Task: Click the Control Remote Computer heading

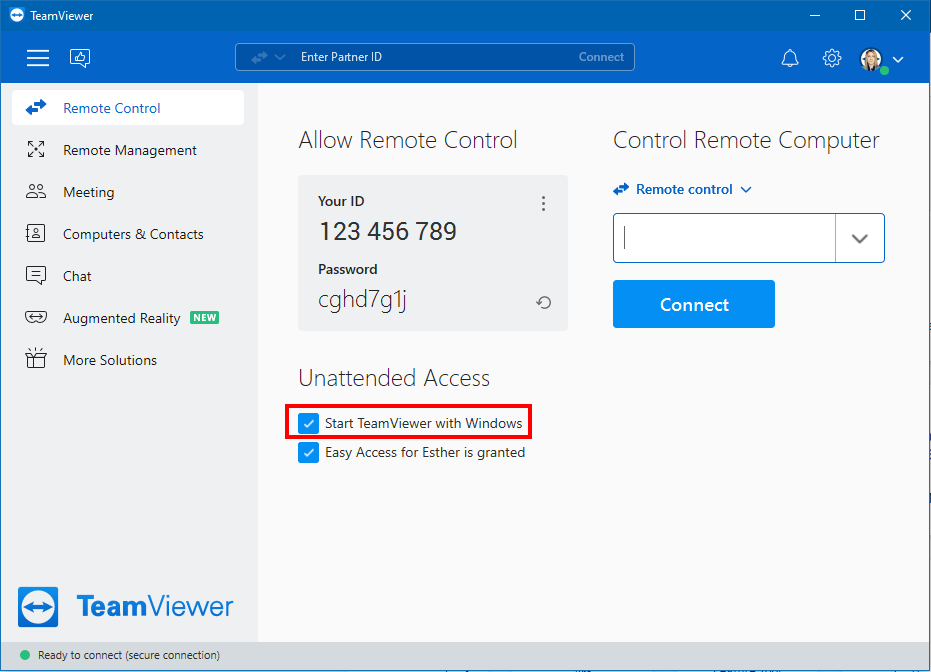Action: (x=746, y=140)
